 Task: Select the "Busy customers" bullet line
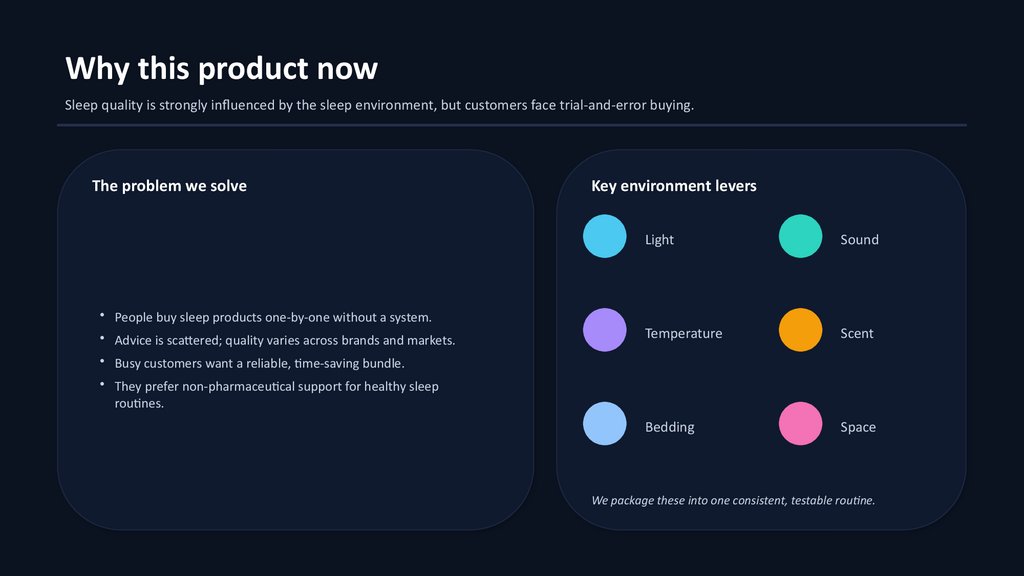point(259,363)
